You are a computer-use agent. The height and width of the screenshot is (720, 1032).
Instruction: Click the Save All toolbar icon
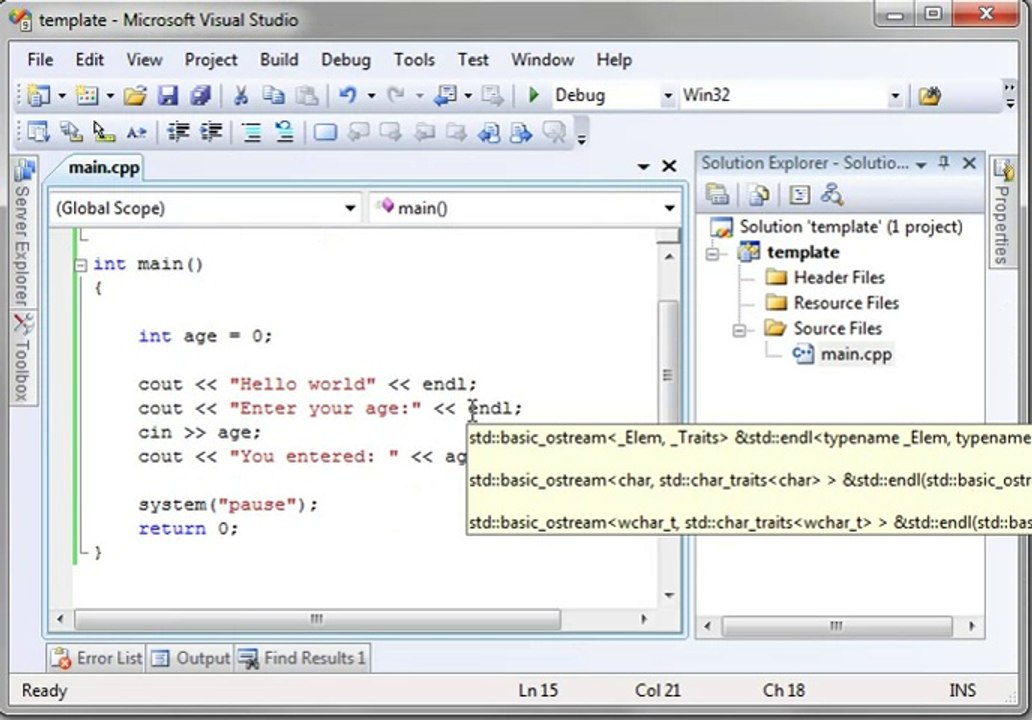click(200, 96)
